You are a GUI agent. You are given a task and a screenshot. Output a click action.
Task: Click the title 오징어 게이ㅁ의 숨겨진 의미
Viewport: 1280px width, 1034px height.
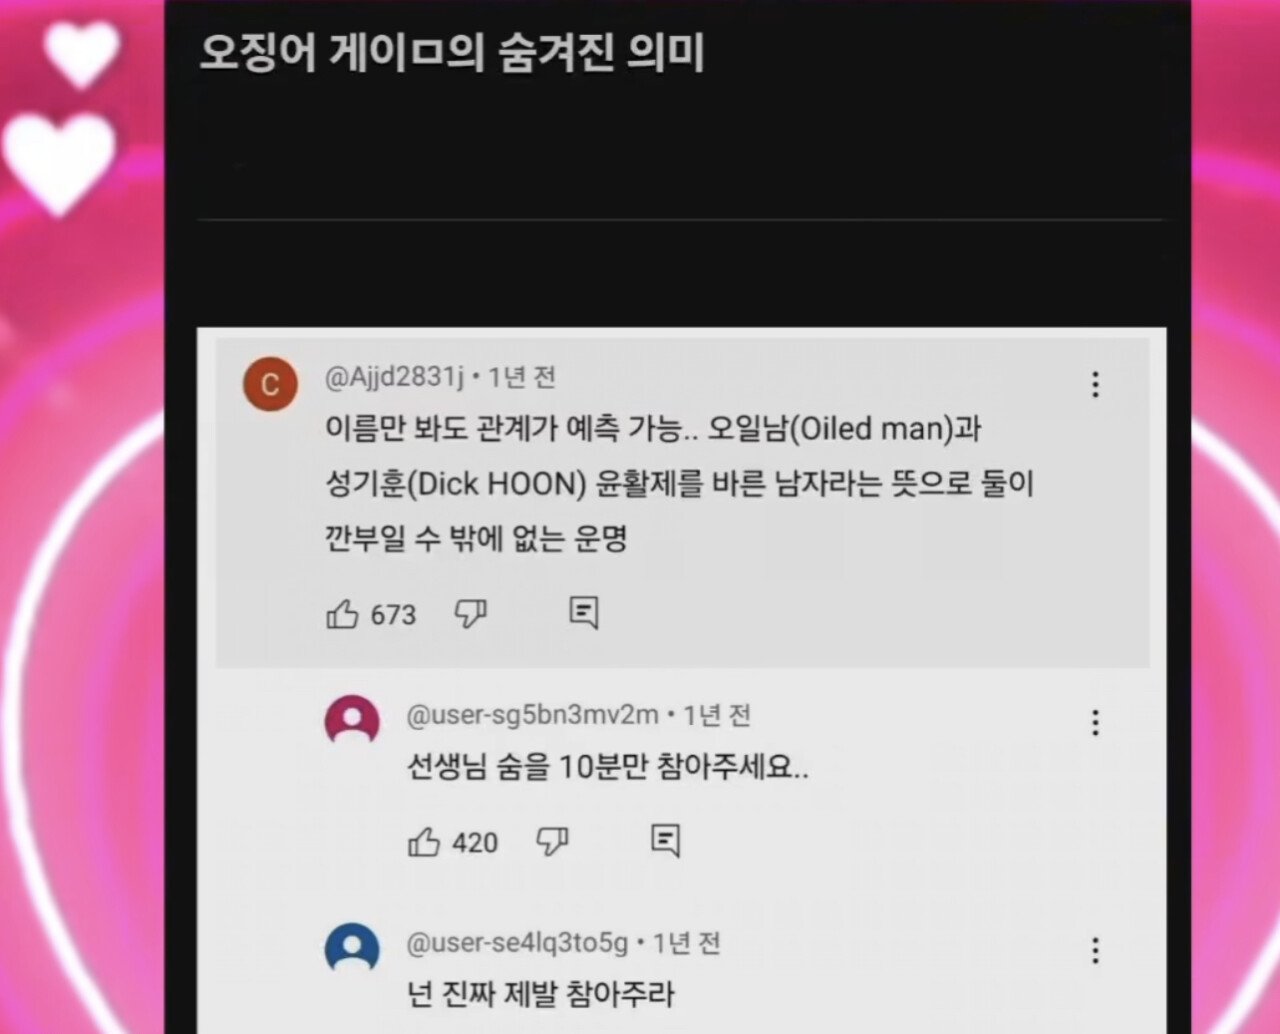[x=452, y=53]
